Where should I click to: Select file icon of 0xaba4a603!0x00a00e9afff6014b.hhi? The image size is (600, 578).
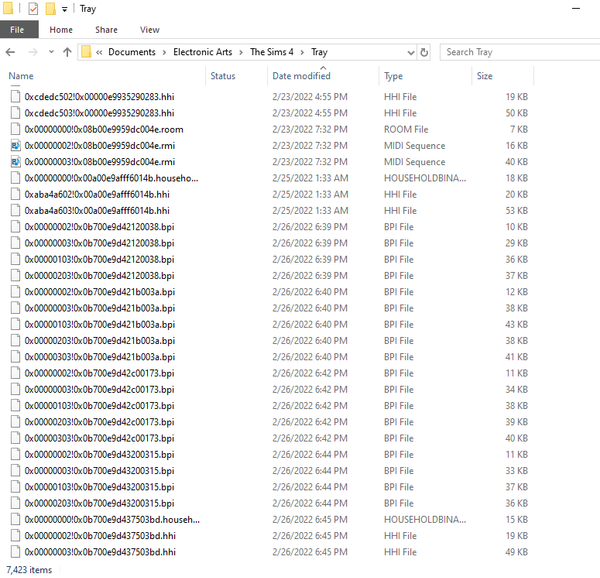[15, 210]
